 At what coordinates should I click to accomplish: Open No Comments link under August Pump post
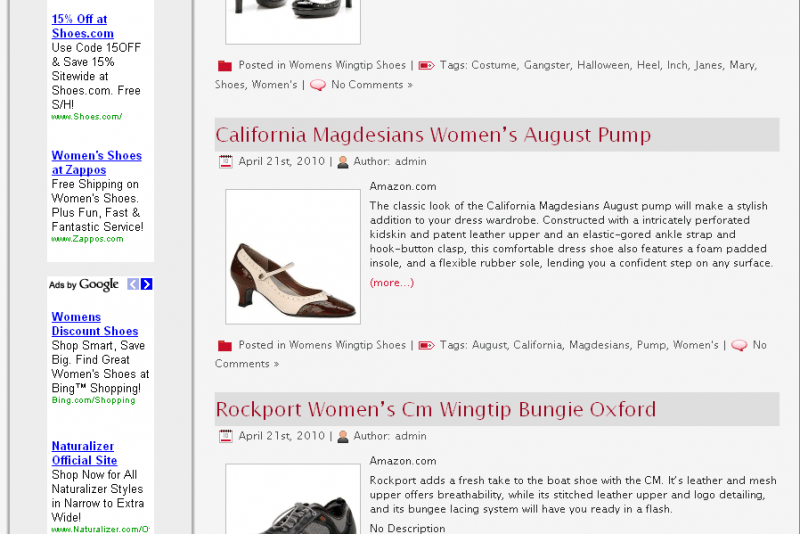(x=760, y=345)
